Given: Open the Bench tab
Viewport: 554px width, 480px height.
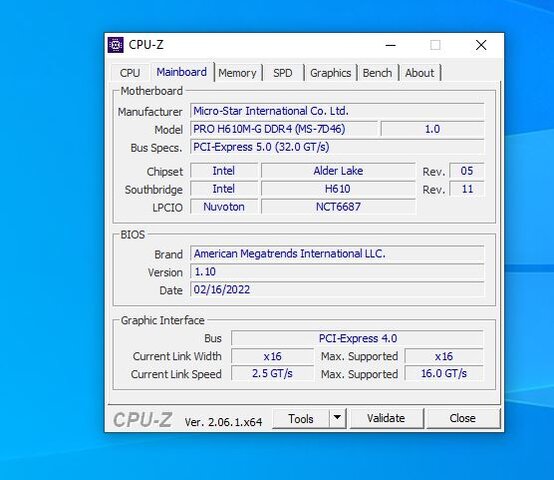Looking at the screenshot, I should point(377,73).
